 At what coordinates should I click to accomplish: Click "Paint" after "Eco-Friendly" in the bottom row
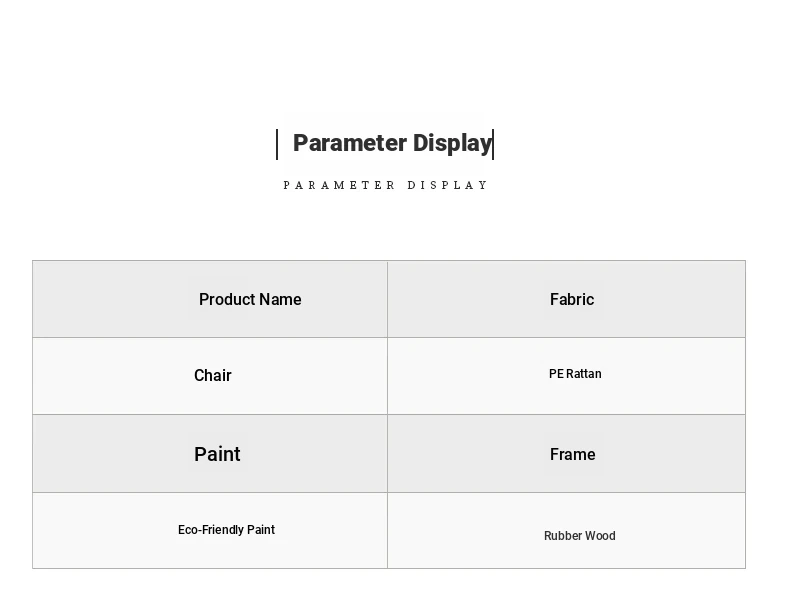[261, 530]
